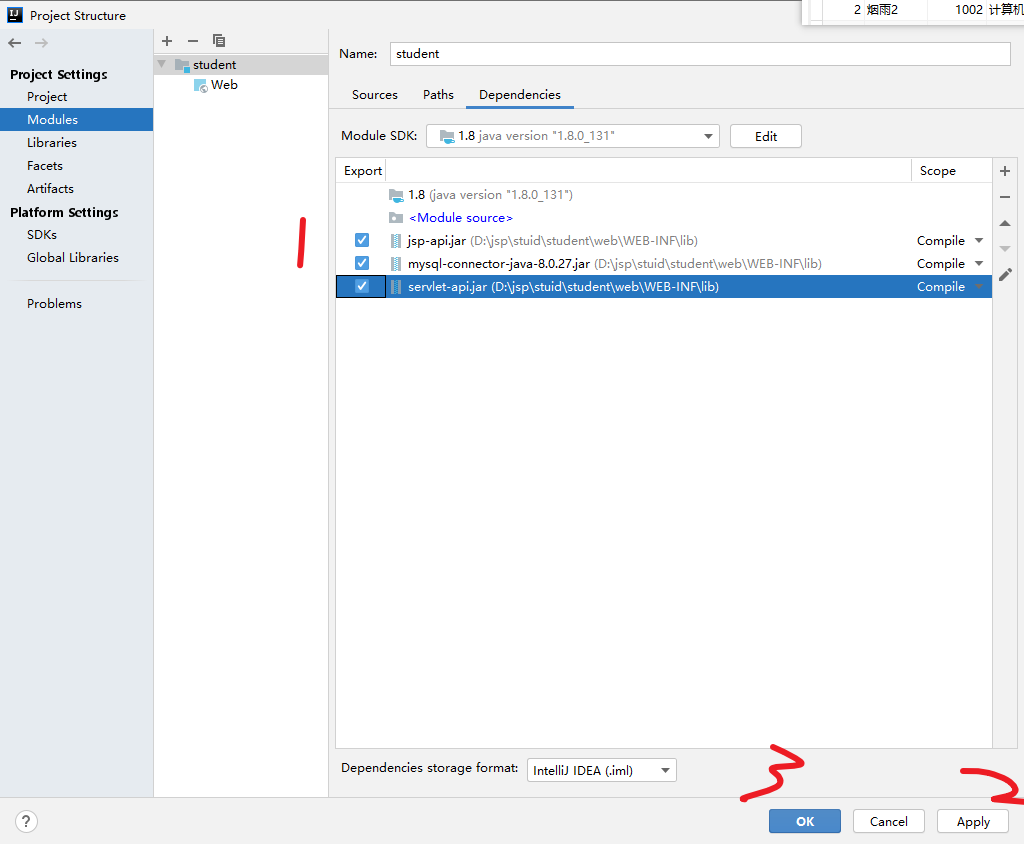Open Project settings section
The width and height of the screenshot is (1024, 844).
(x=47, y=97)
